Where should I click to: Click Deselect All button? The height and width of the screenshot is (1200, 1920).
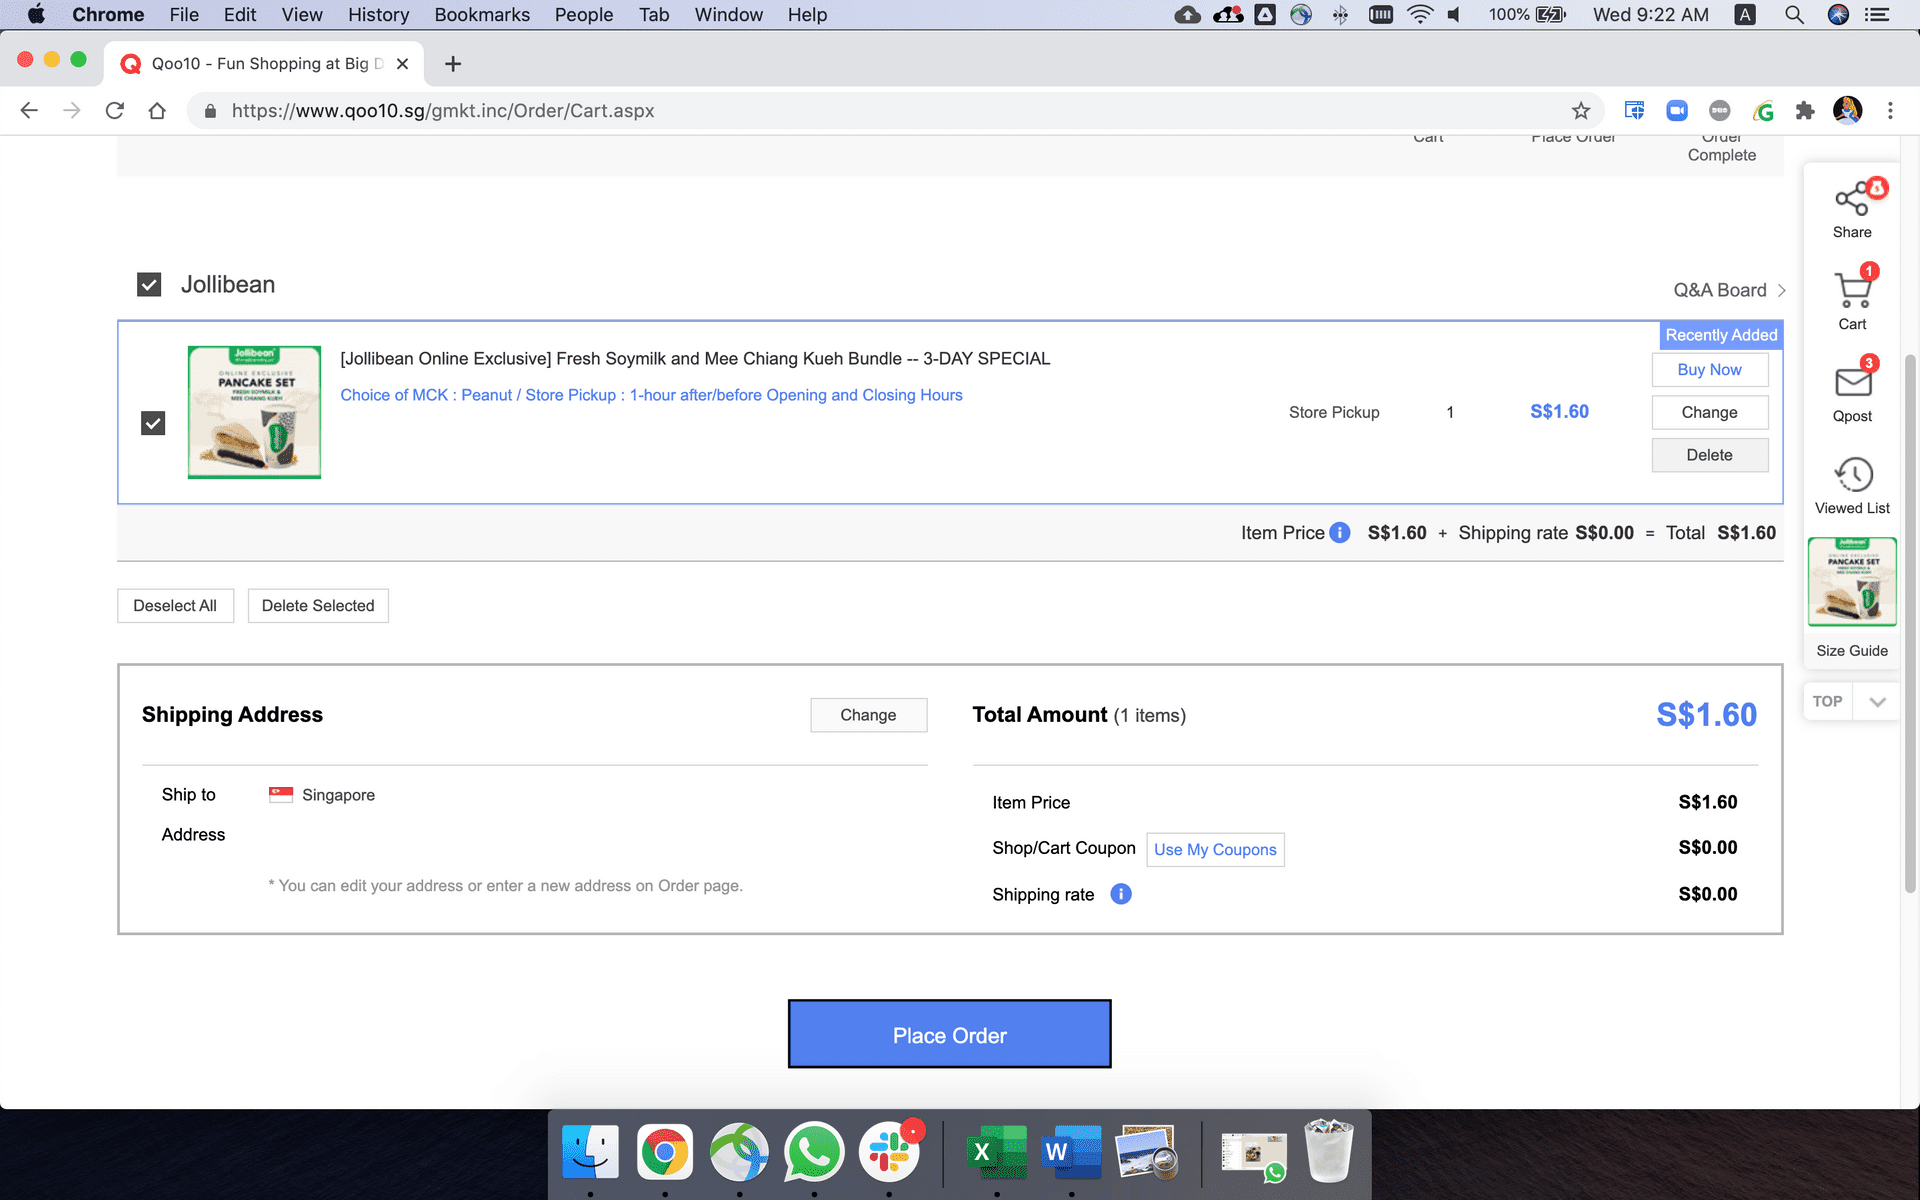[175, 606]
